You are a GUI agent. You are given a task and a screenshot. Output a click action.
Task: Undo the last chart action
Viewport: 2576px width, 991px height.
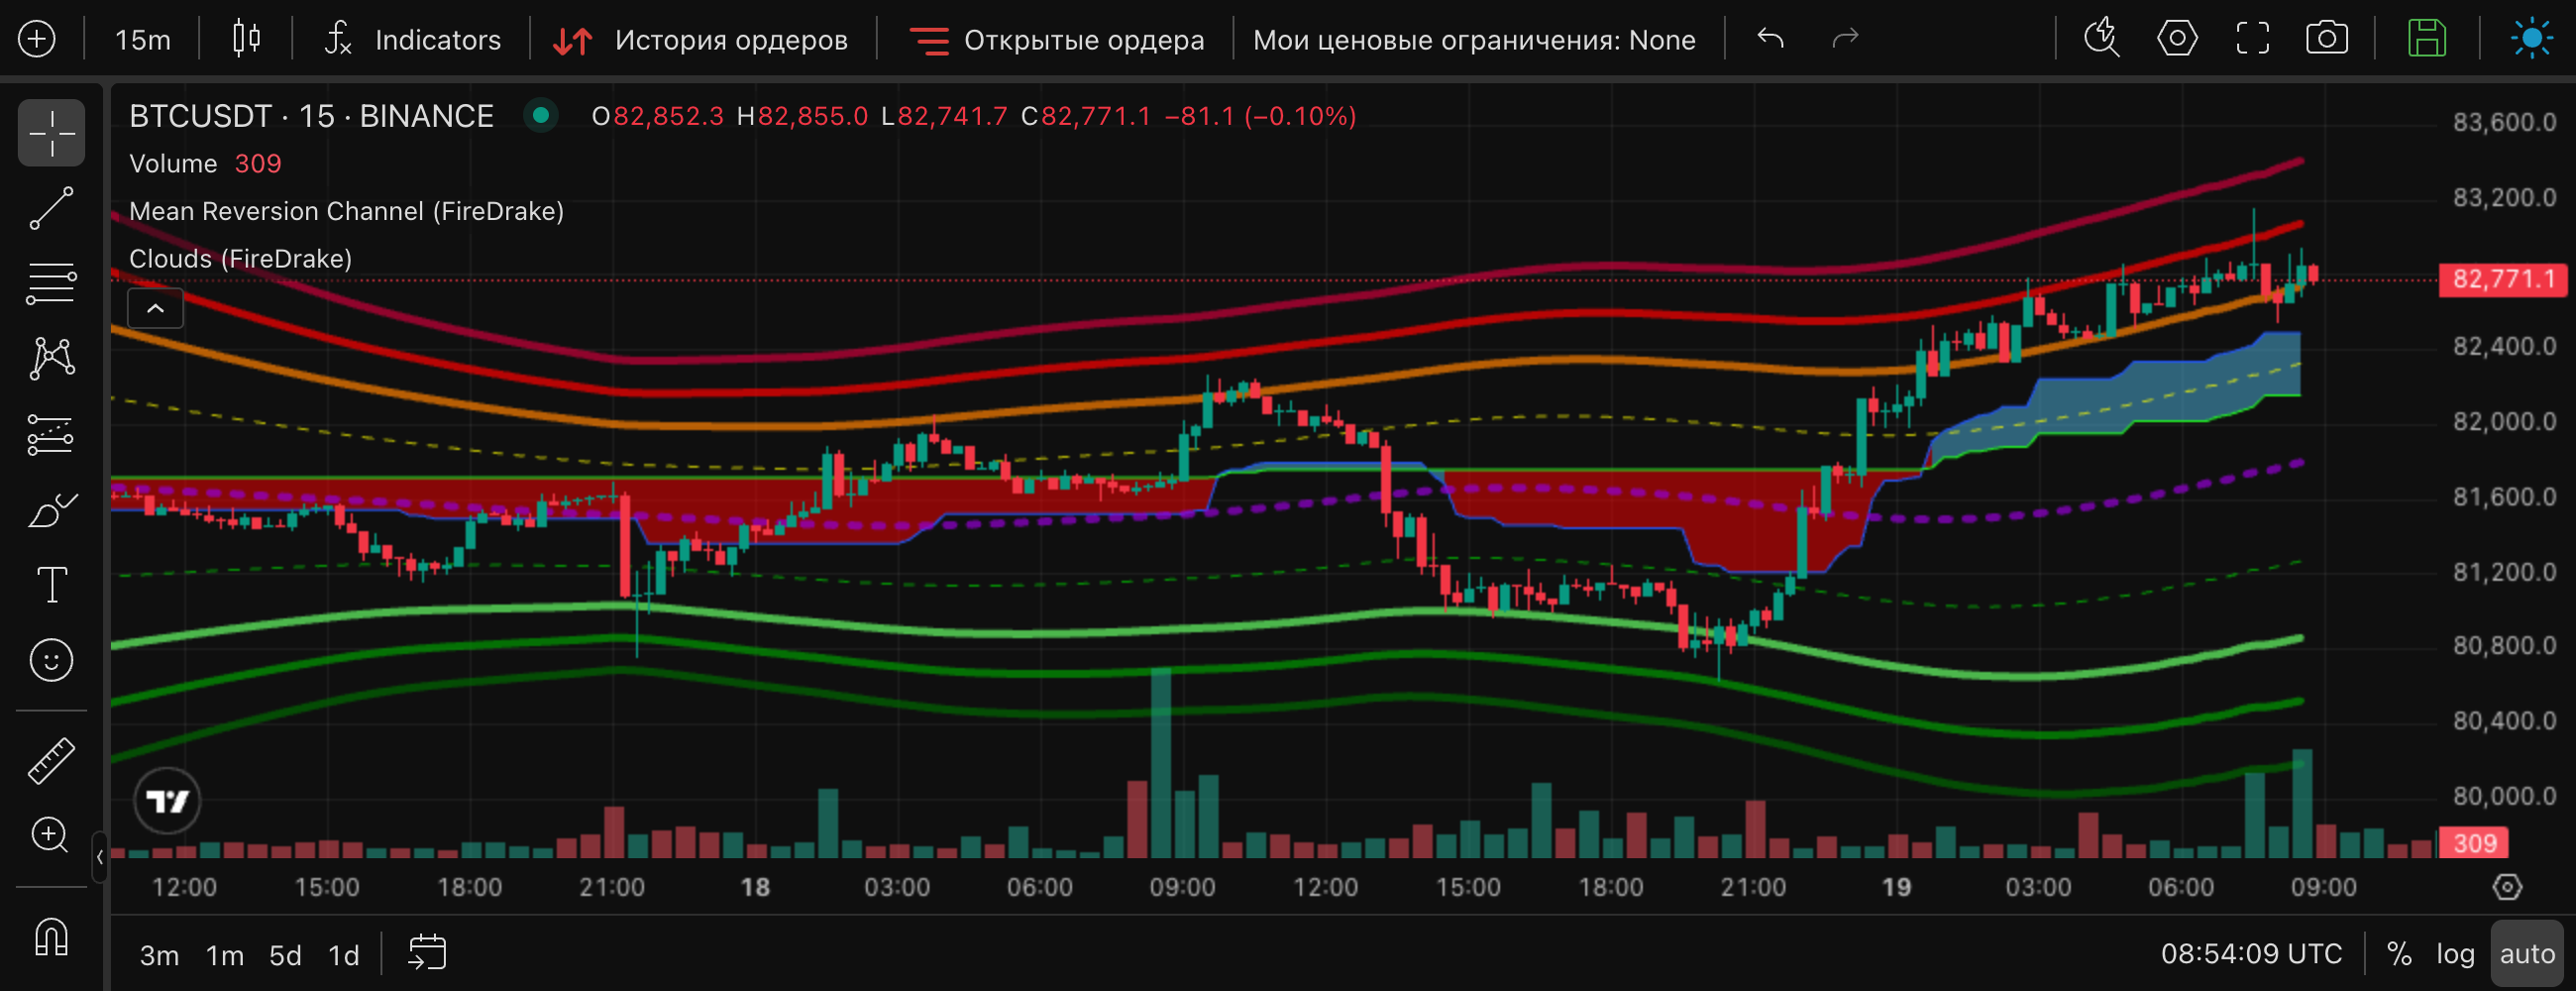(x=1770, y=39)
